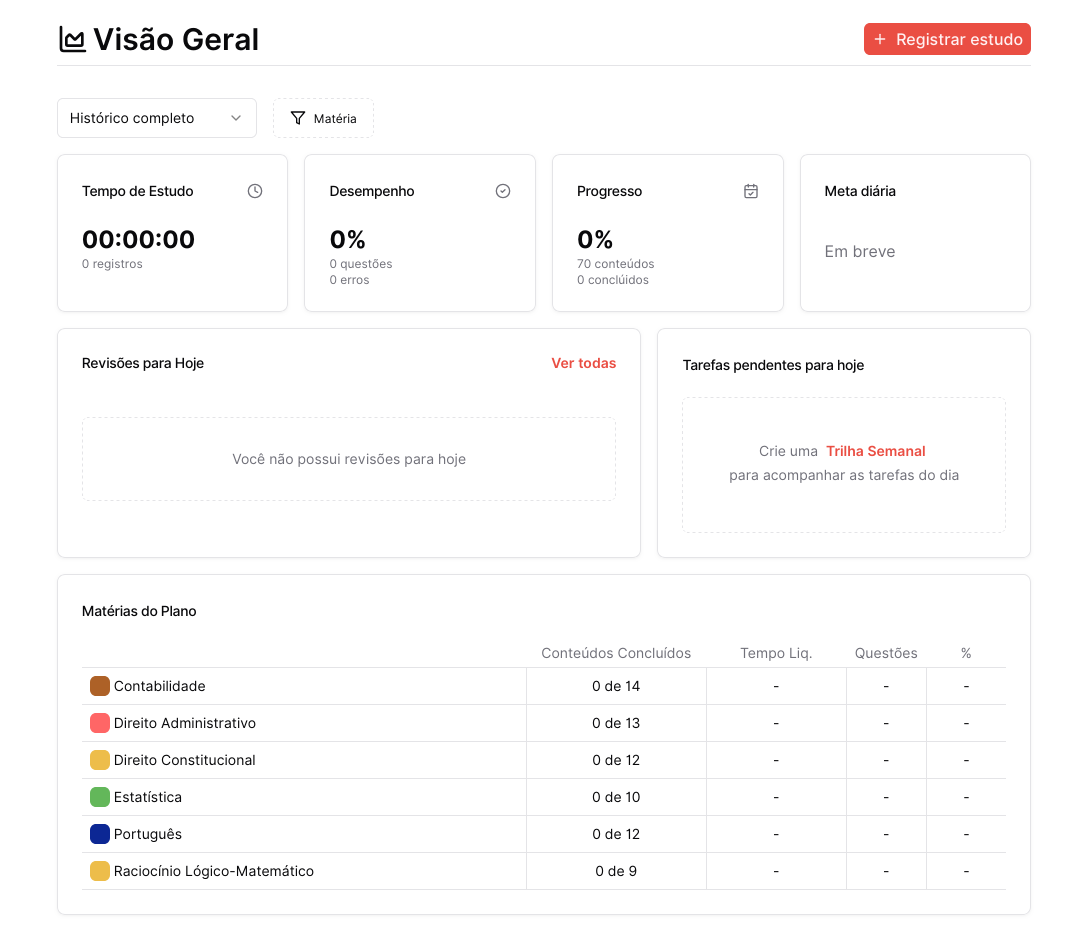Click the clock icon in Tempo de Estudo
The width and height of the screenshot is (1081, 932).
coord(255,191)
